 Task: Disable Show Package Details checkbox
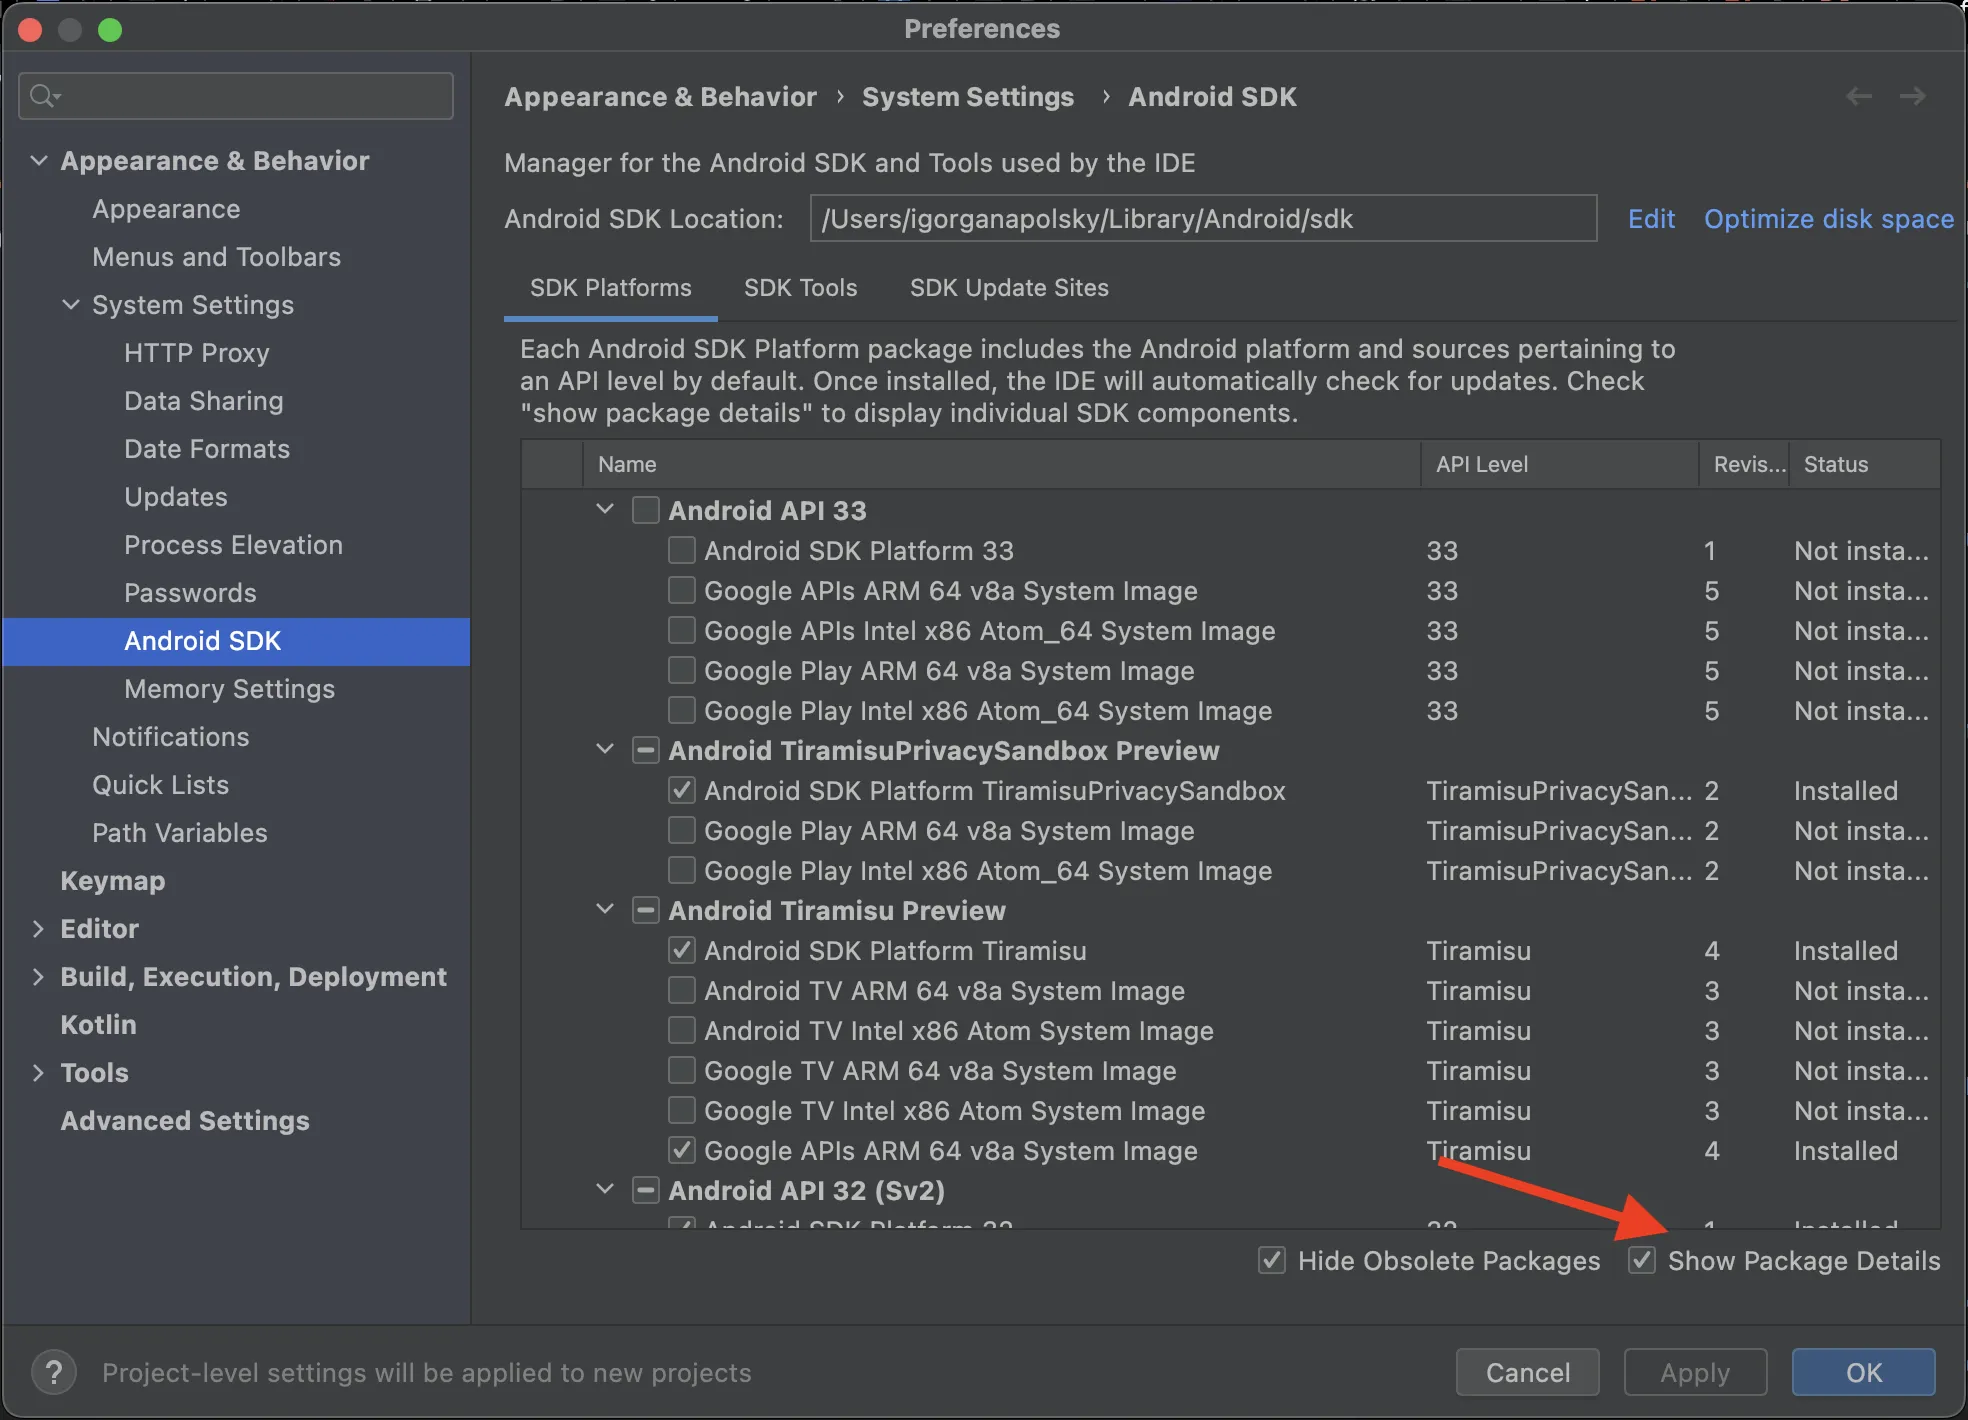coord(1642,1260)
